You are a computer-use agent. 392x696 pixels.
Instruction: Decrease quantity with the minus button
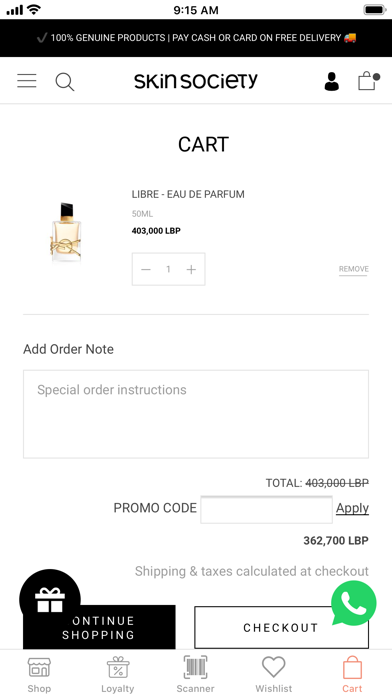tap(146, 269)
